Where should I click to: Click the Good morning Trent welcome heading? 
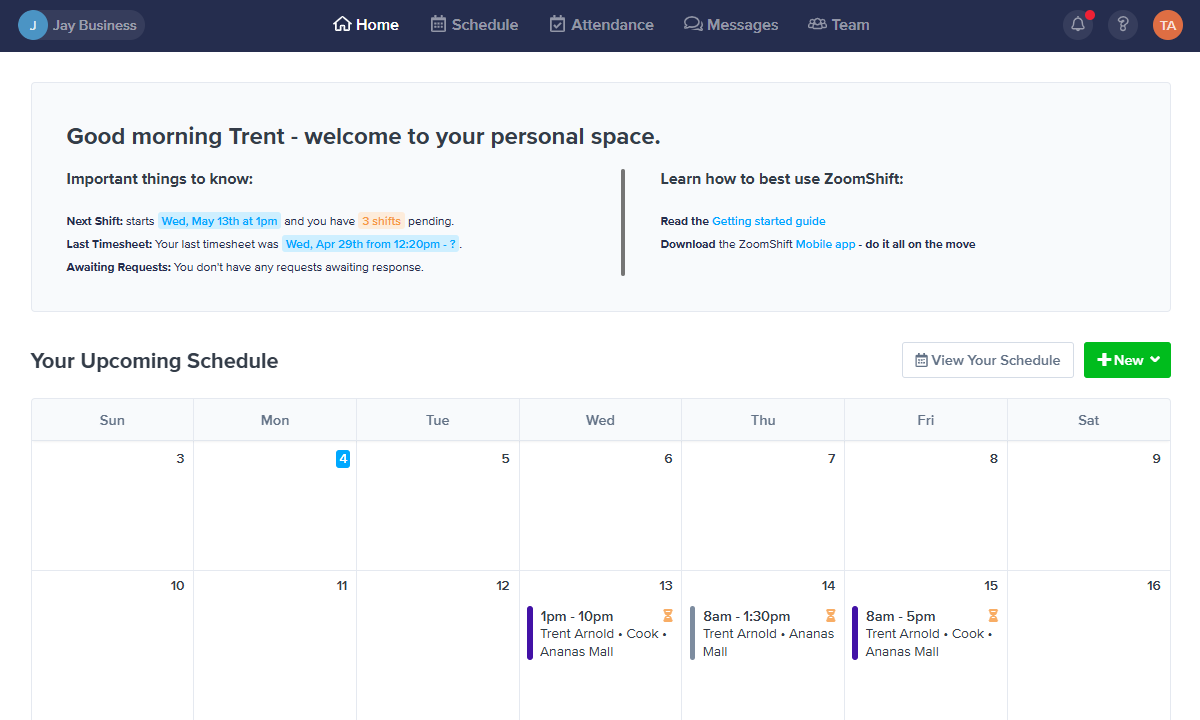363,137
